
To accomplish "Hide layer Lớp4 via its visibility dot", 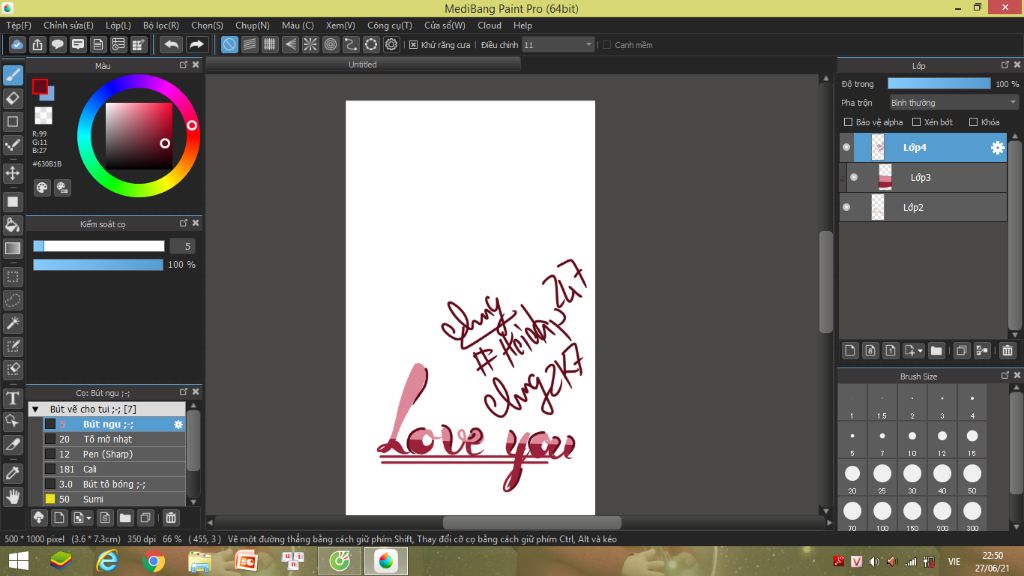I will (846, 148).
